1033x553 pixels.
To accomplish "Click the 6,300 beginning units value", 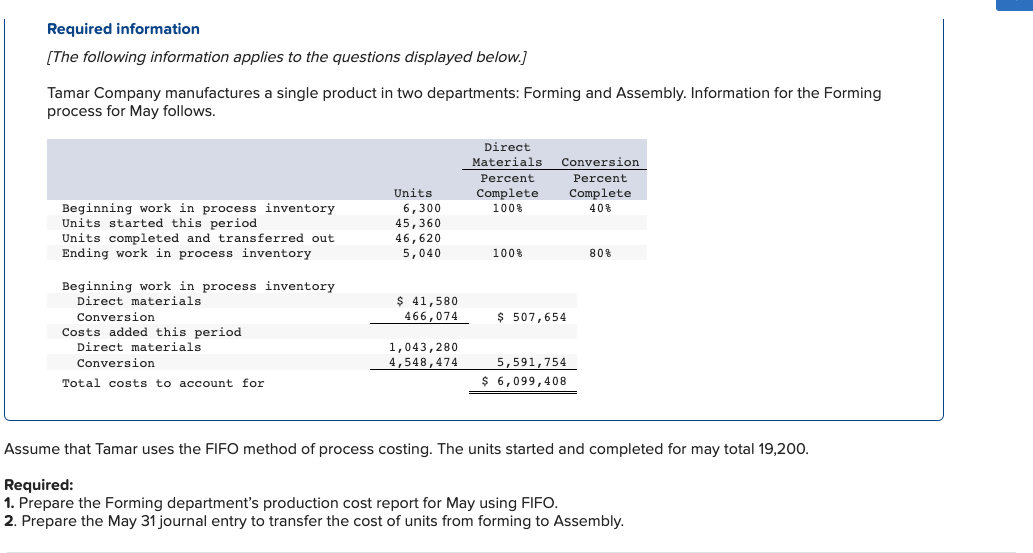I will tap(422, 208).
